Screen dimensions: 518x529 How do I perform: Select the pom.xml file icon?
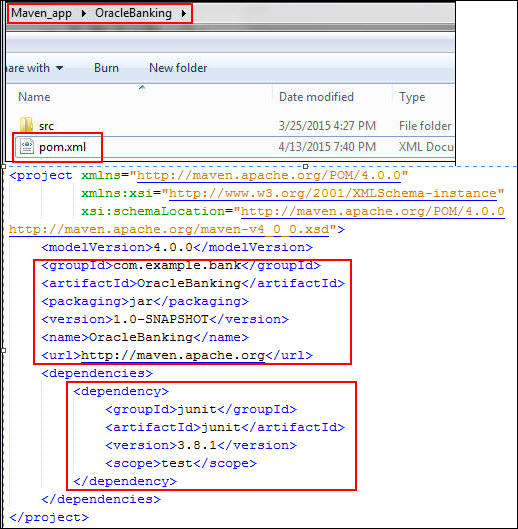coord(27,147)
